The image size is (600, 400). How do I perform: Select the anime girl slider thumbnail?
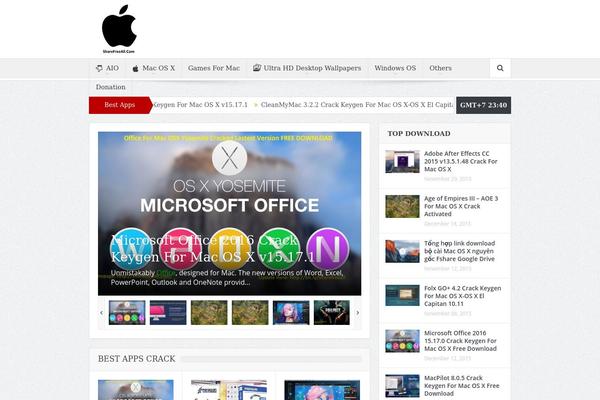click(291, 313)
